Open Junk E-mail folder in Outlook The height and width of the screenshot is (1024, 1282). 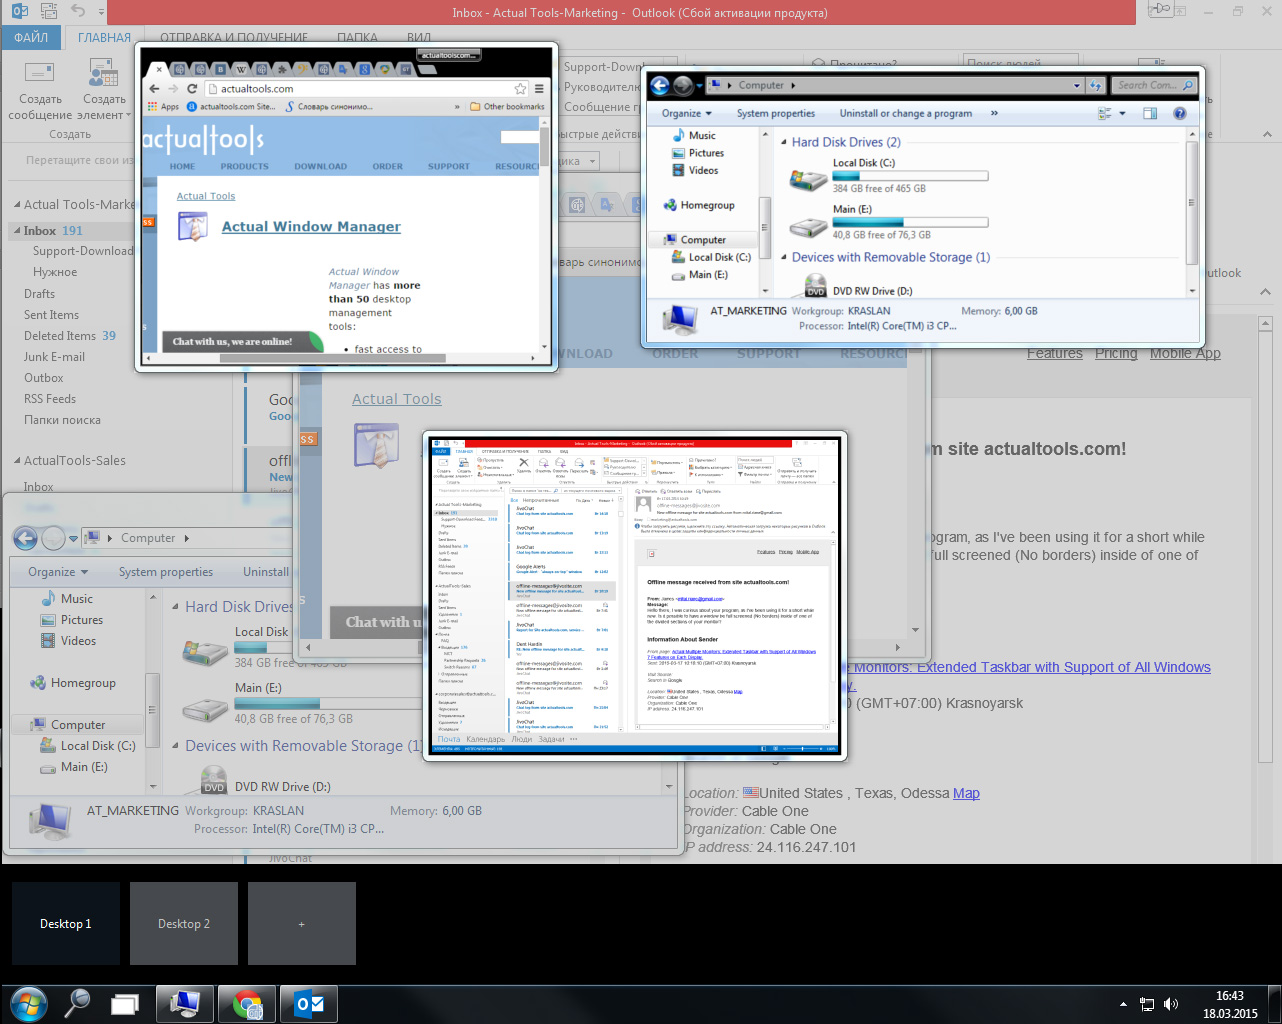coord(54,357)
